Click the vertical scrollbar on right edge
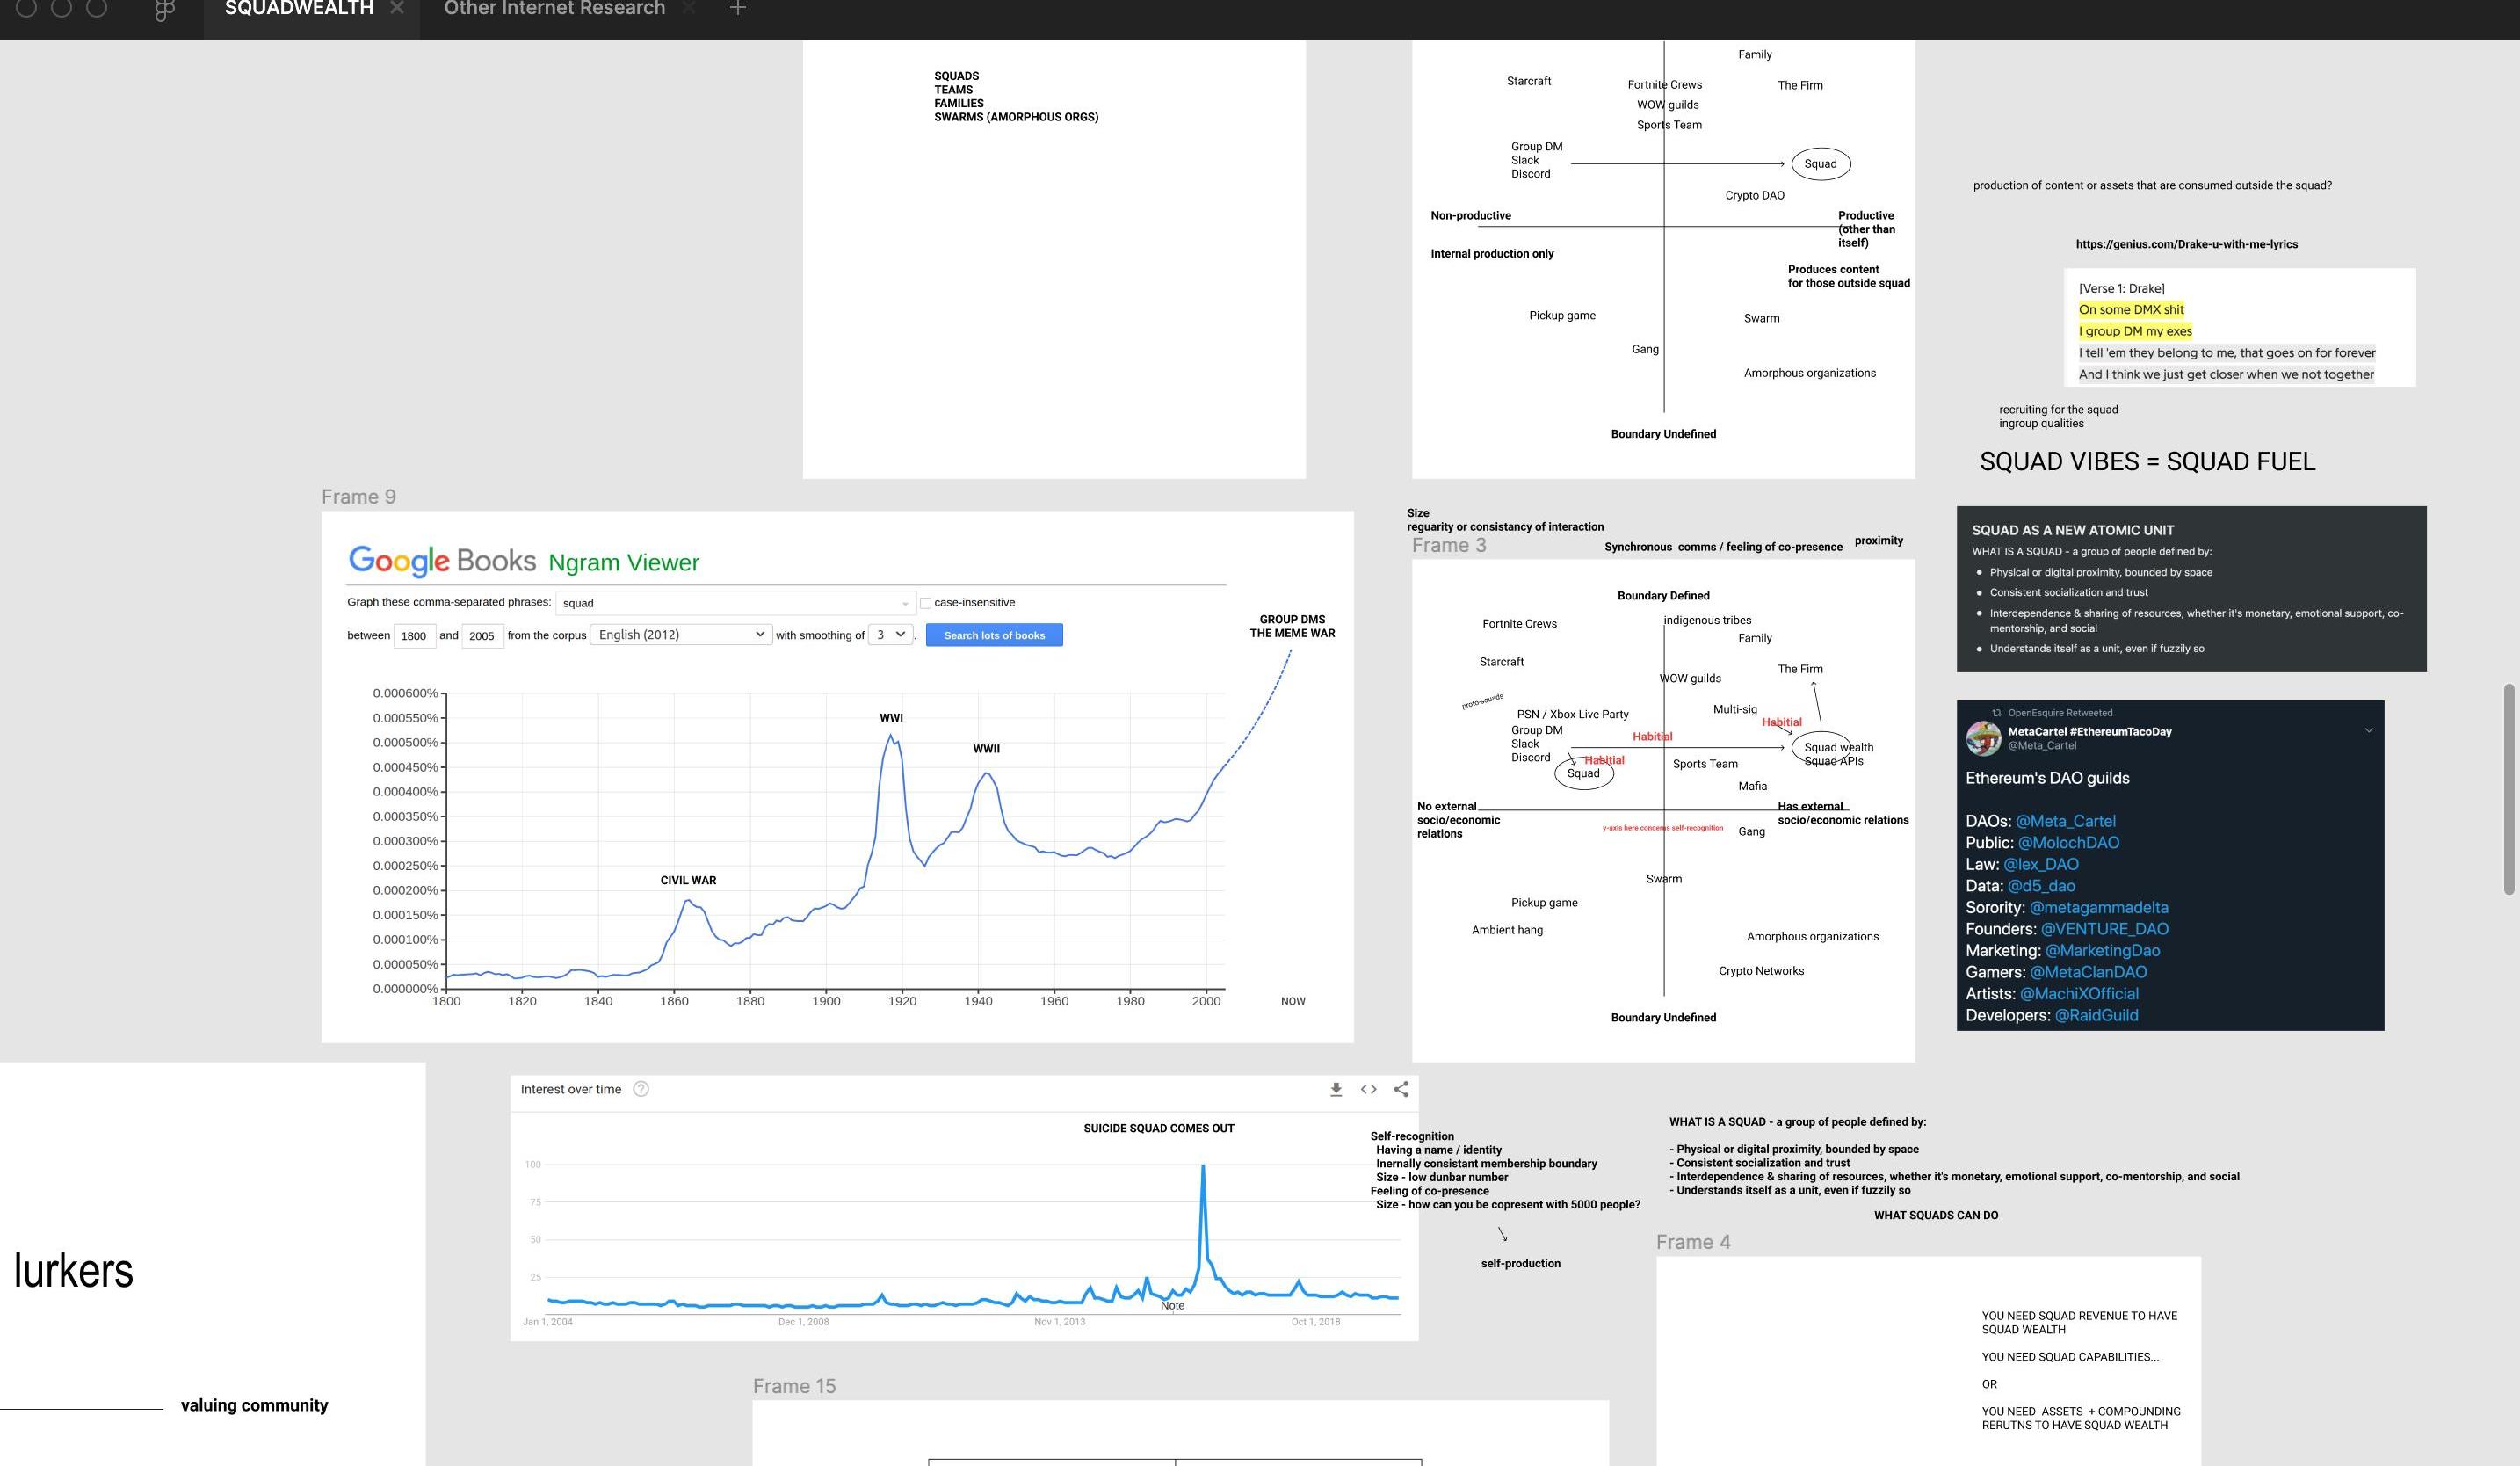Screen dimensions: 2520x1466 click(x=2508, y=790)
